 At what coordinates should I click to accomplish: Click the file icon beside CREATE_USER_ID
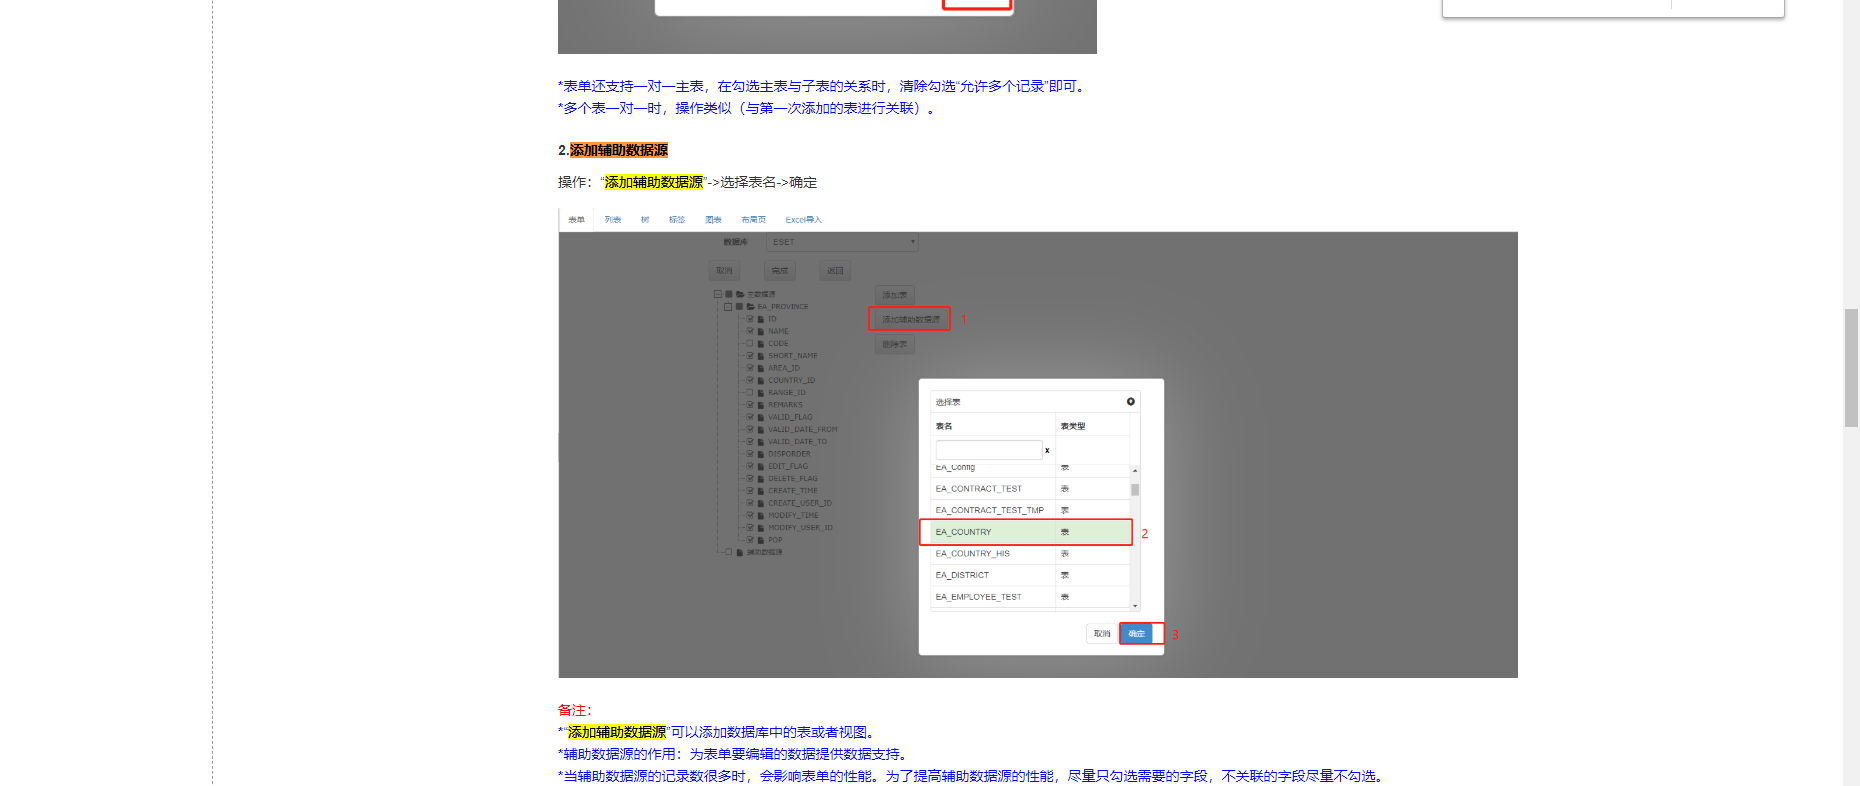pyautogui.click(x=761, y=503)
